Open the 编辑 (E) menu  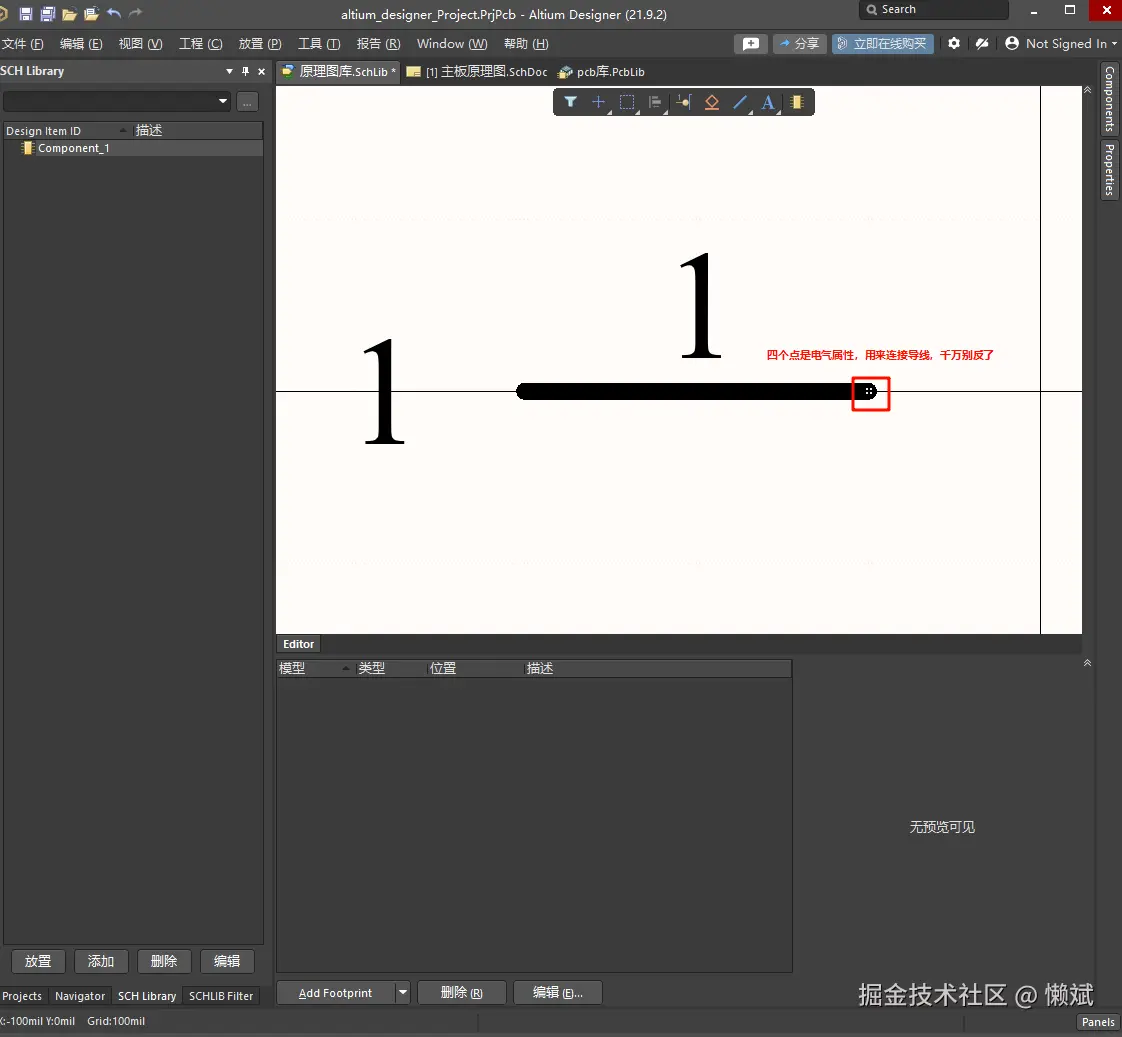pyautogui.click(x=81, y=44)
